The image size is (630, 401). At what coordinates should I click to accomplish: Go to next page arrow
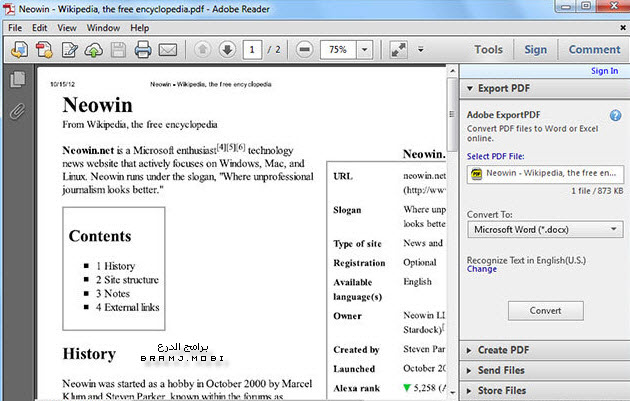click(227, 49)
